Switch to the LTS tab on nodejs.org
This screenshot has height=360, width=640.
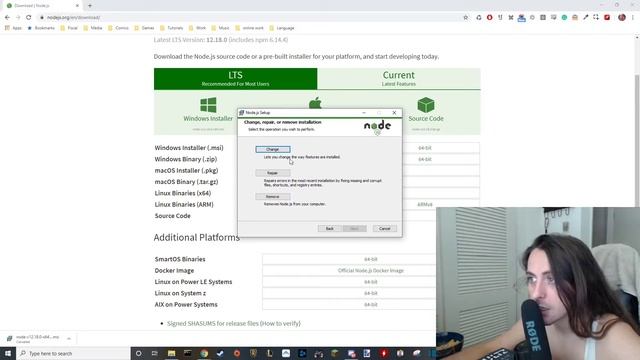pos(236,79)
